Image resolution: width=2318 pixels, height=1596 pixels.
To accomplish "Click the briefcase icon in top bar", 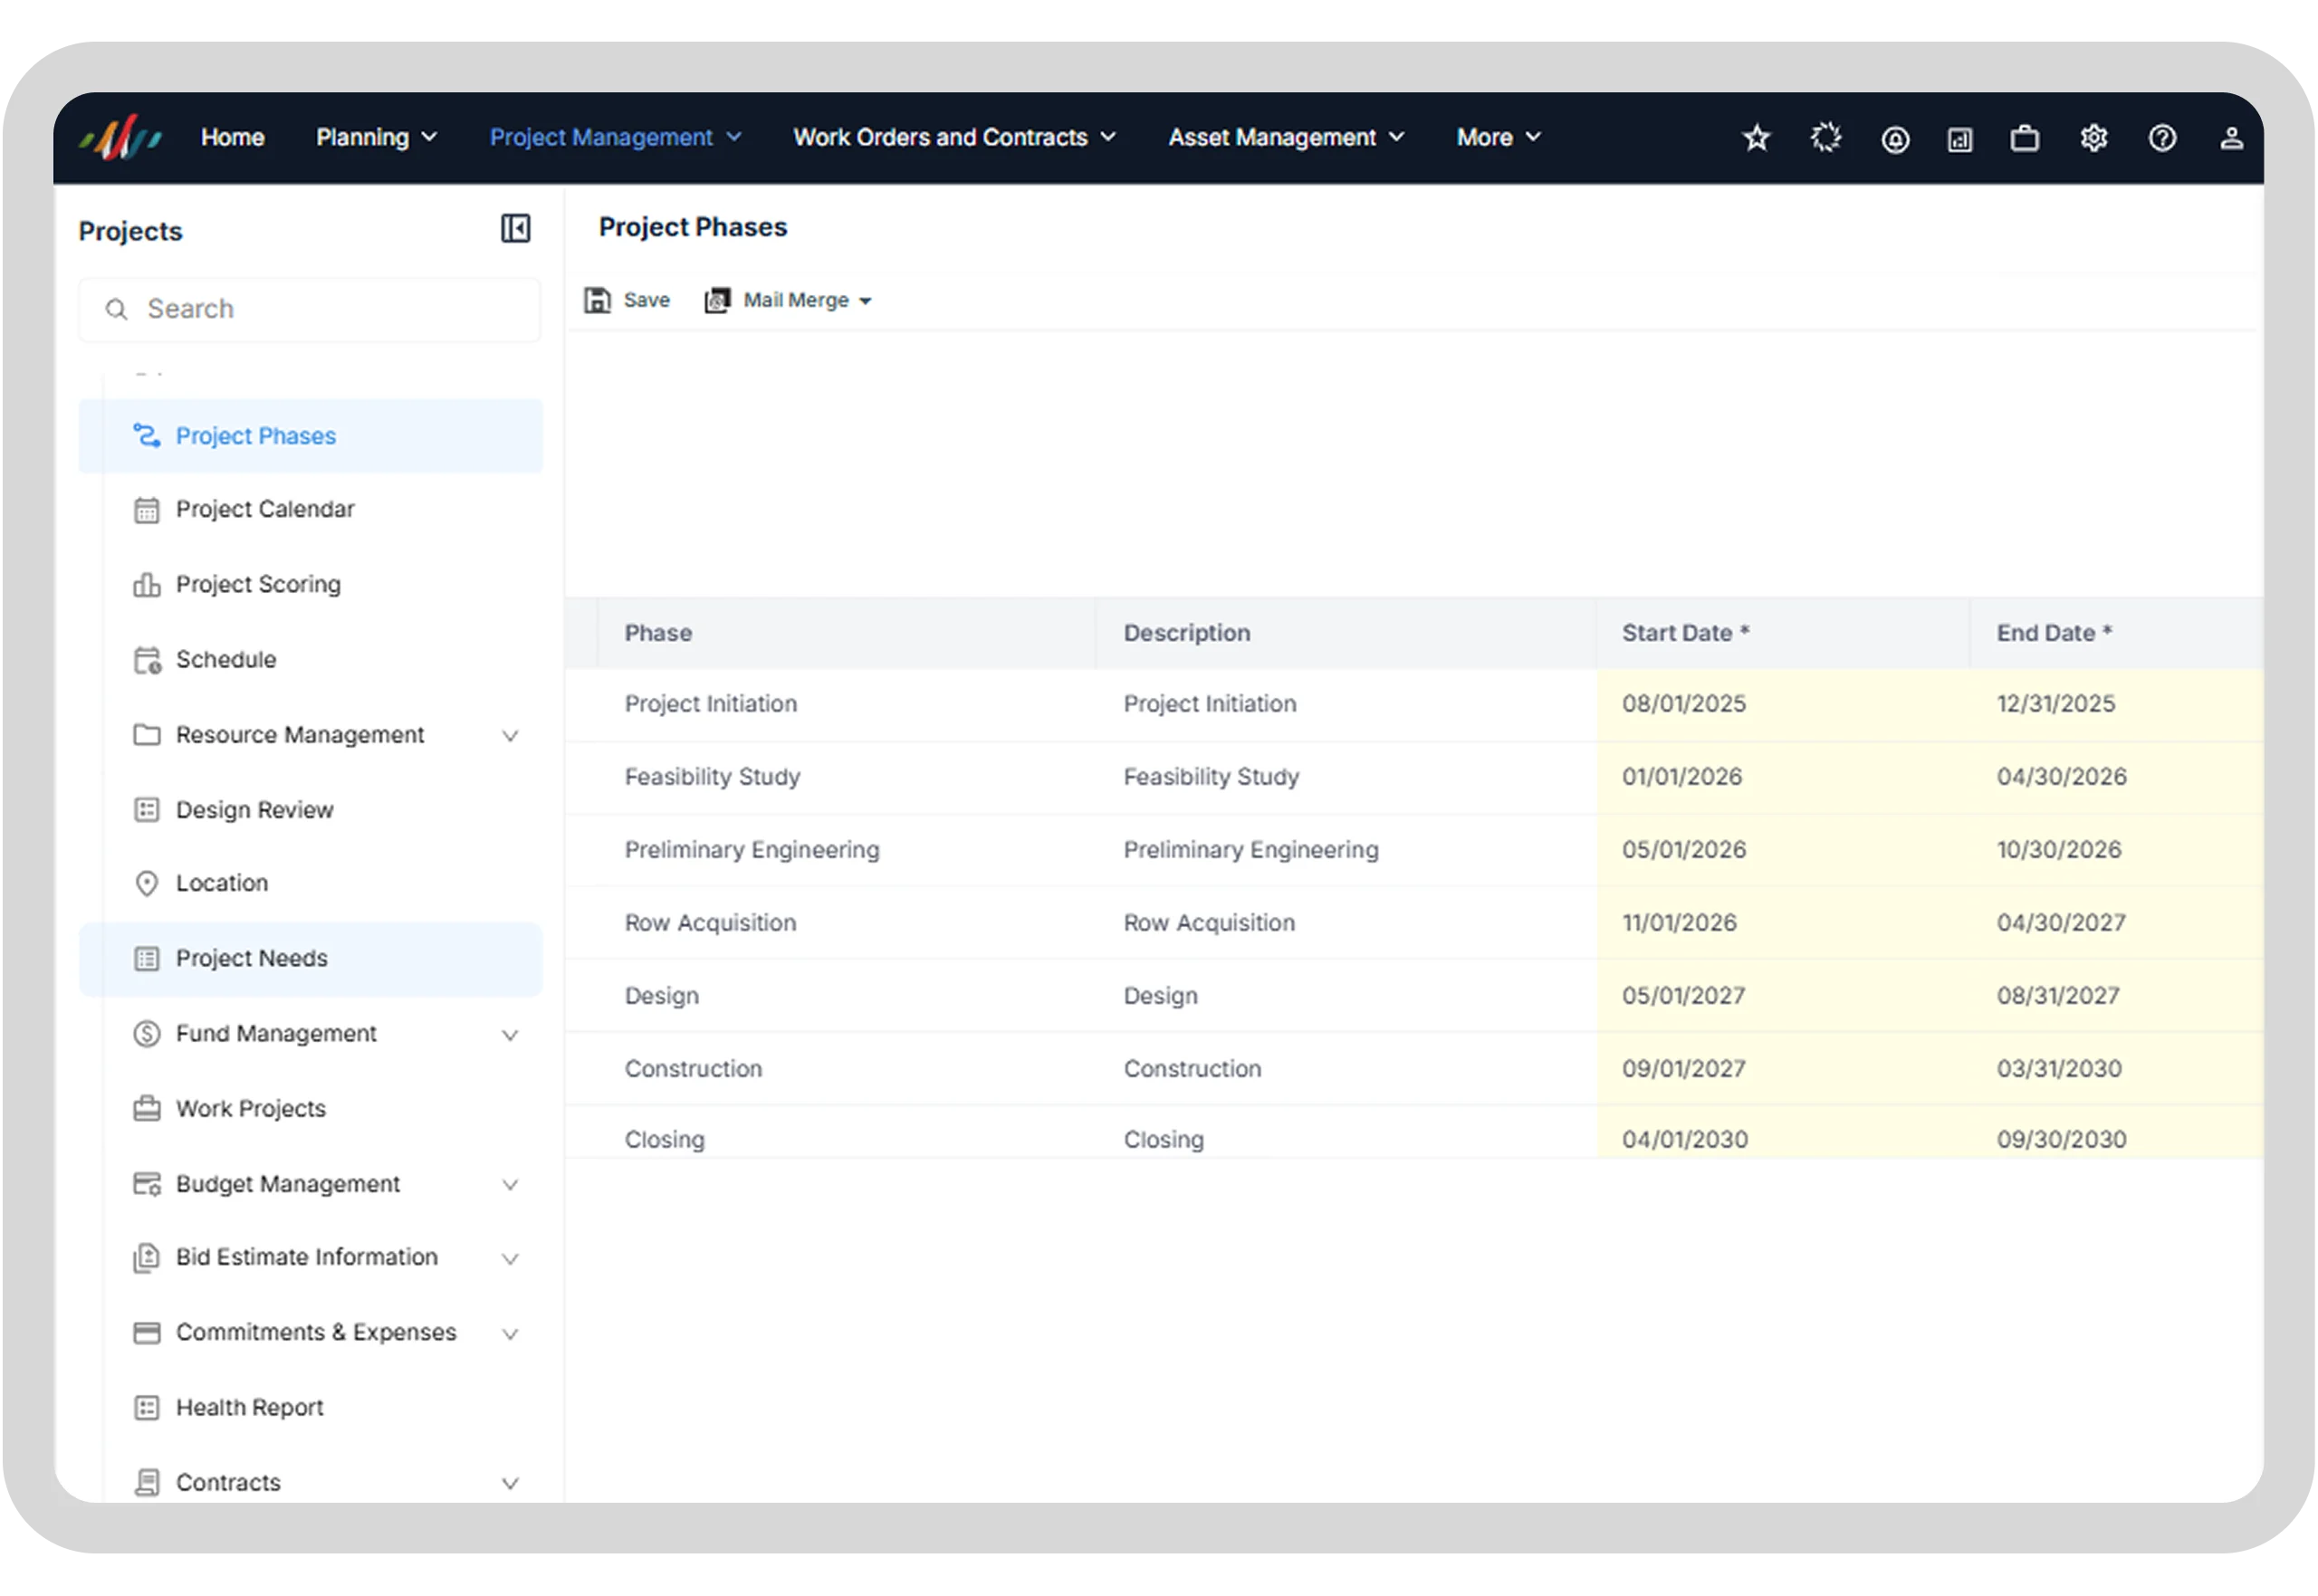I will pos(2024,138).
